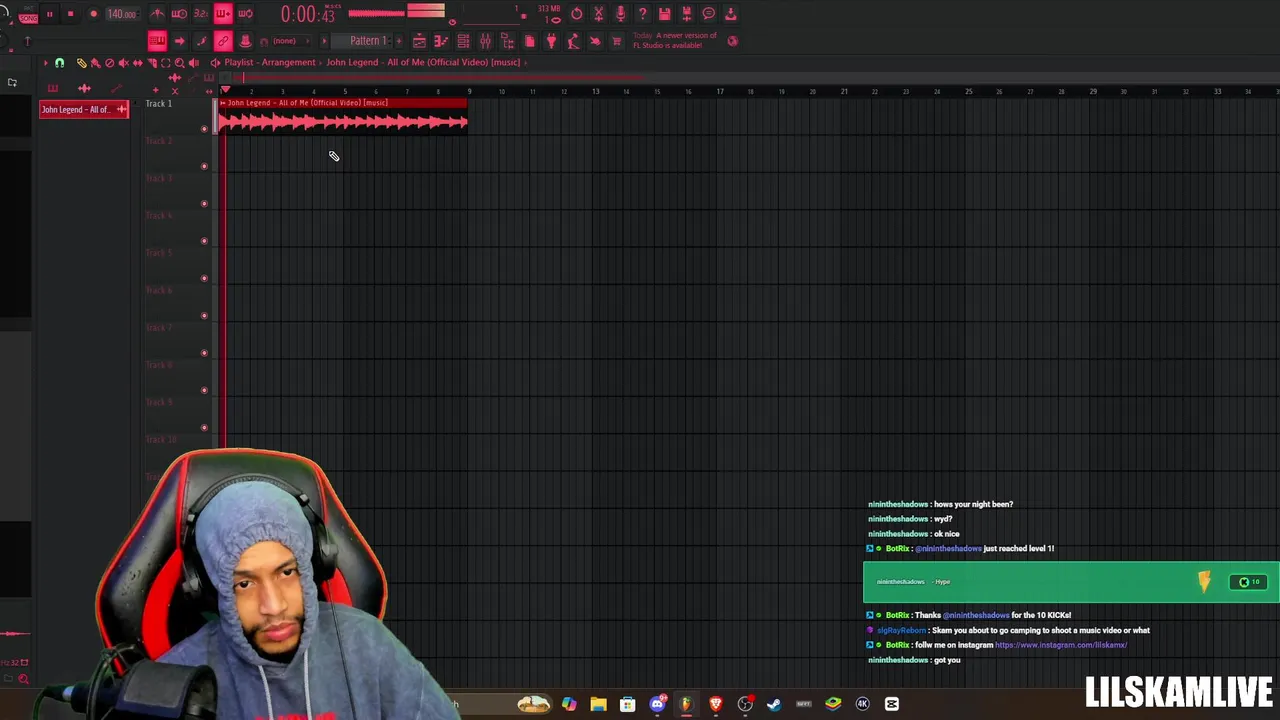Select the Paint brush tool
The height and width of the screenshot is (720, 1280).
click(x=95, y=62)
